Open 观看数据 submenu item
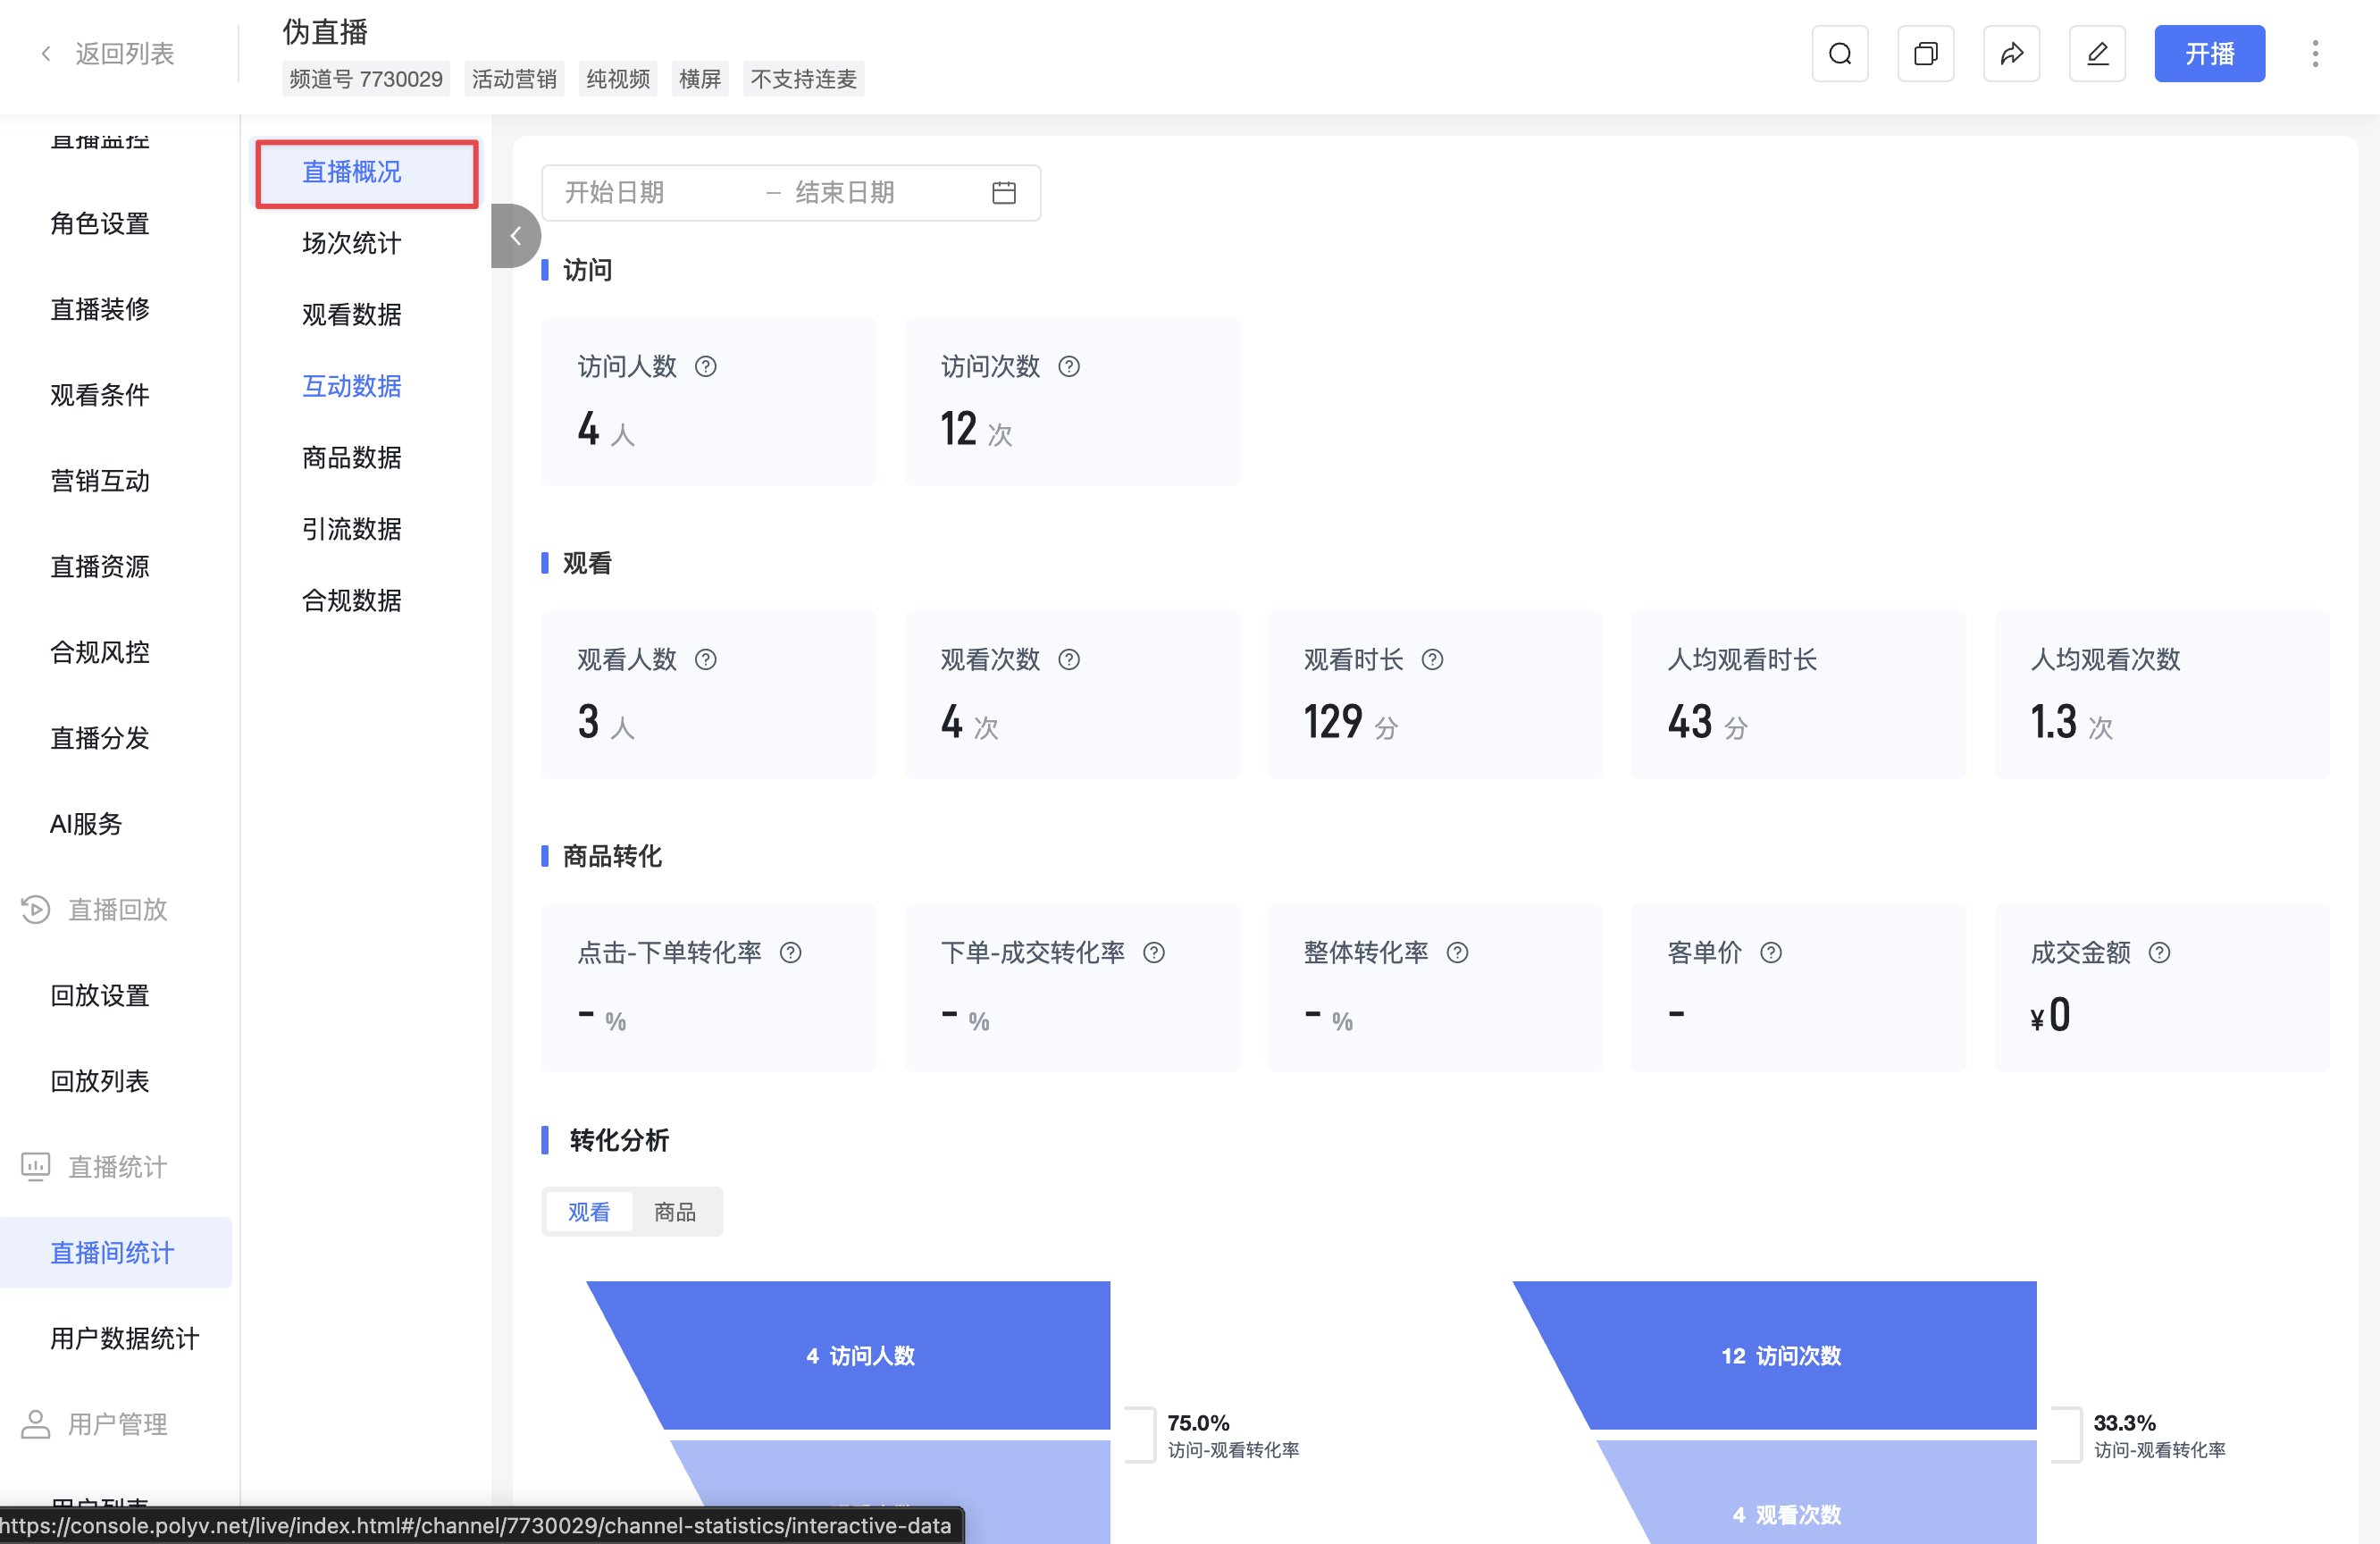 click(x=352, y=315)
